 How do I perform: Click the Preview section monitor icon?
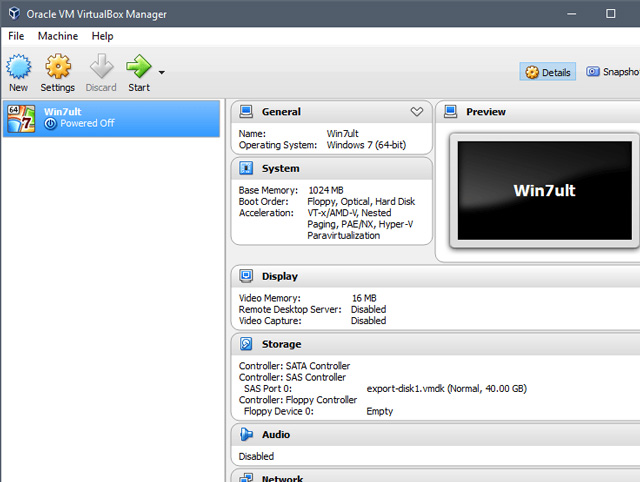(x=450, y=112)
